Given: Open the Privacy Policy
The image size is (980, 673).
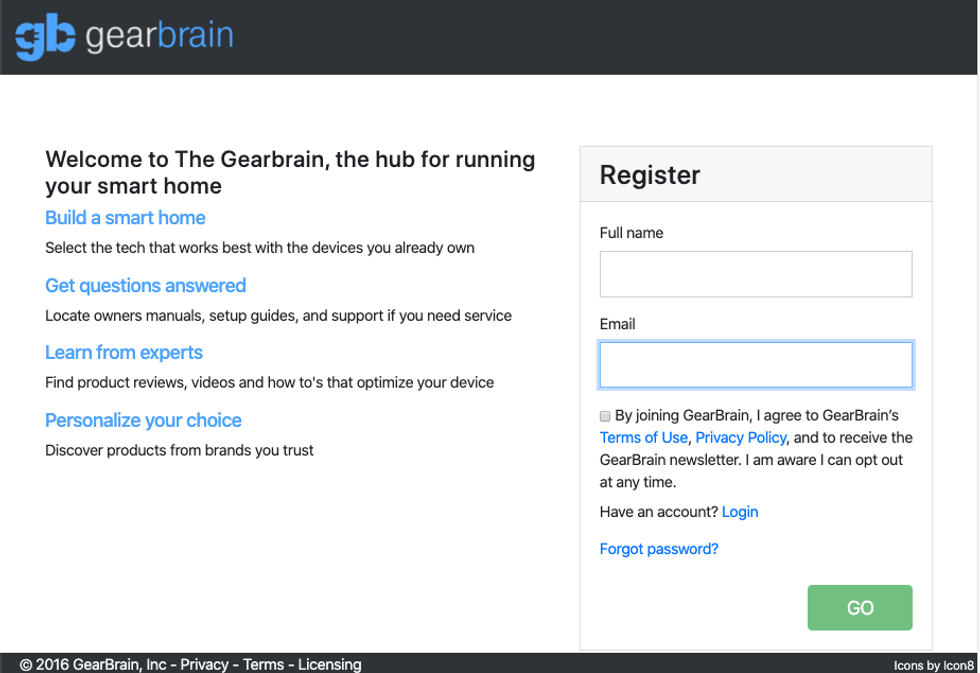Looking at the screenshot, I should click(740, 437).
